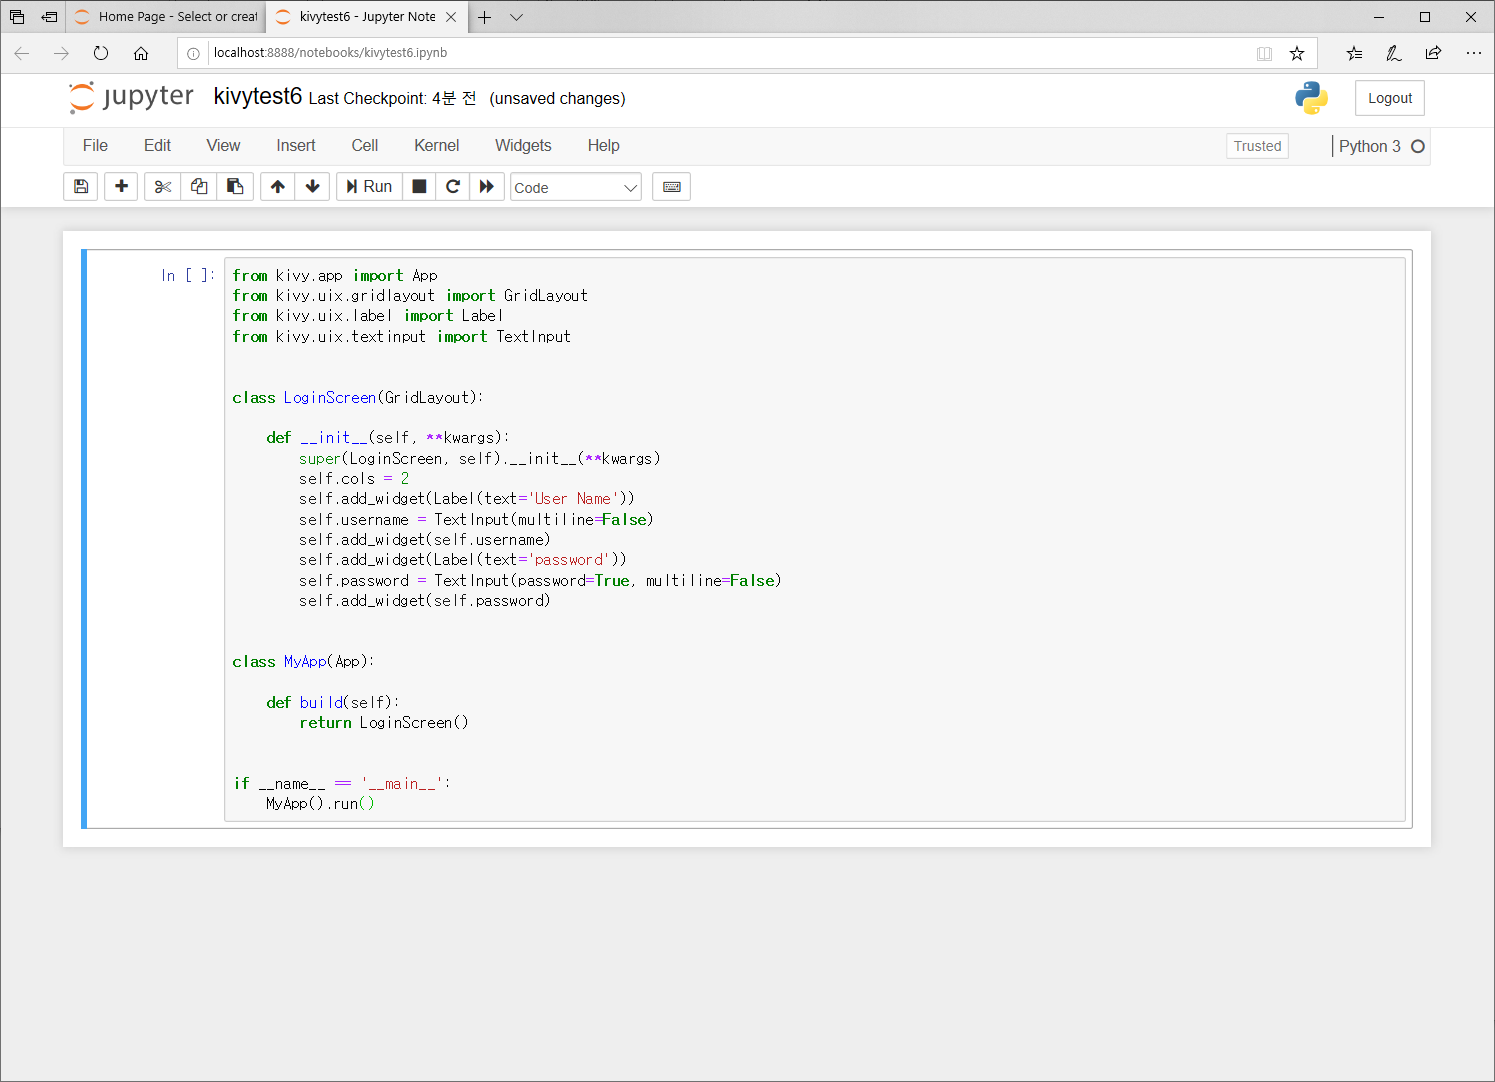Open the File menu
Screen dimensions: 1495x1082
tap(95, 146)
